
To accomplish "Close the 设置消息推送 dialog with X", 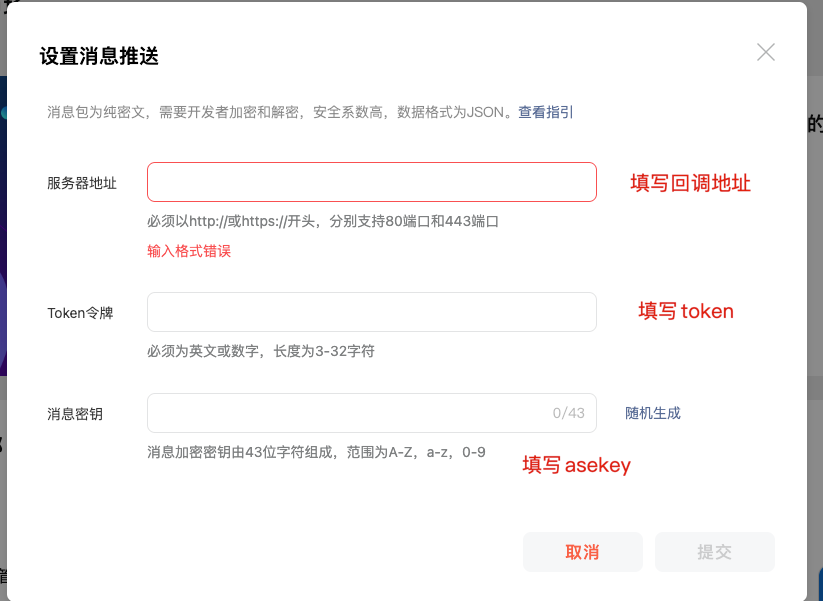I will [x=766, y=52].
